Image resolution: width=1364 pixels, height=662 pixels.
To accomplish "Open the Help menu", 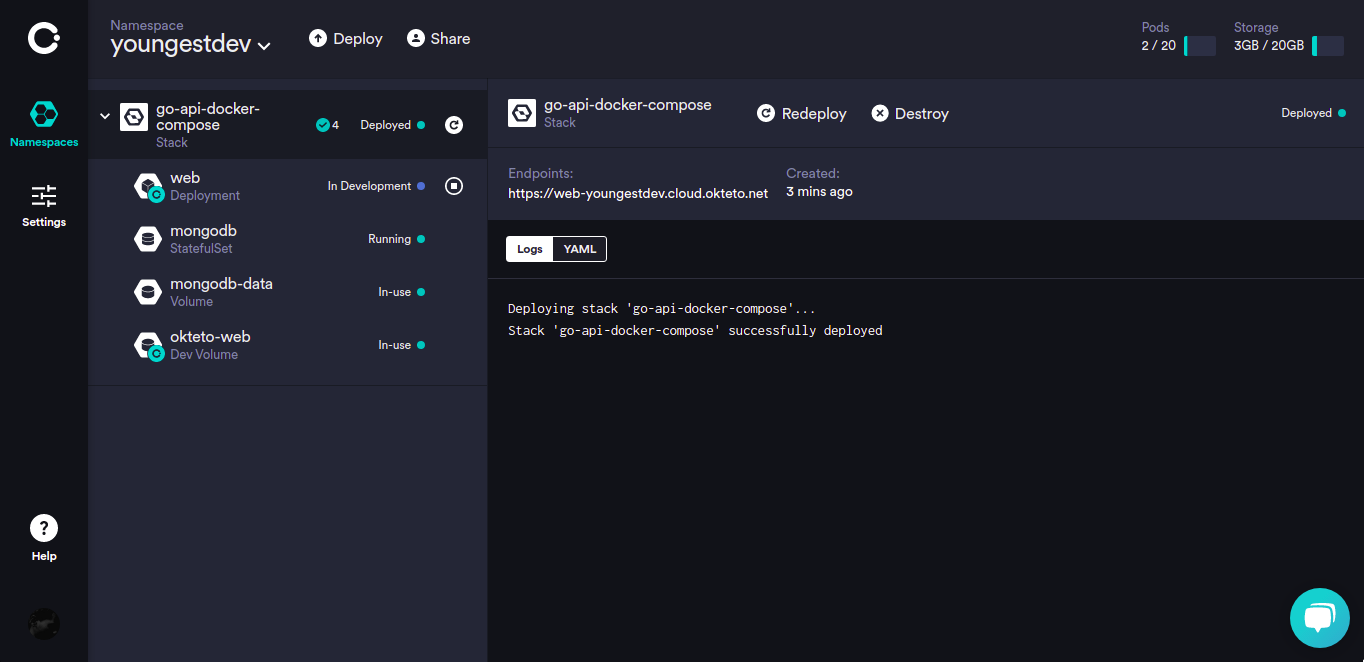I will [44, 538].
